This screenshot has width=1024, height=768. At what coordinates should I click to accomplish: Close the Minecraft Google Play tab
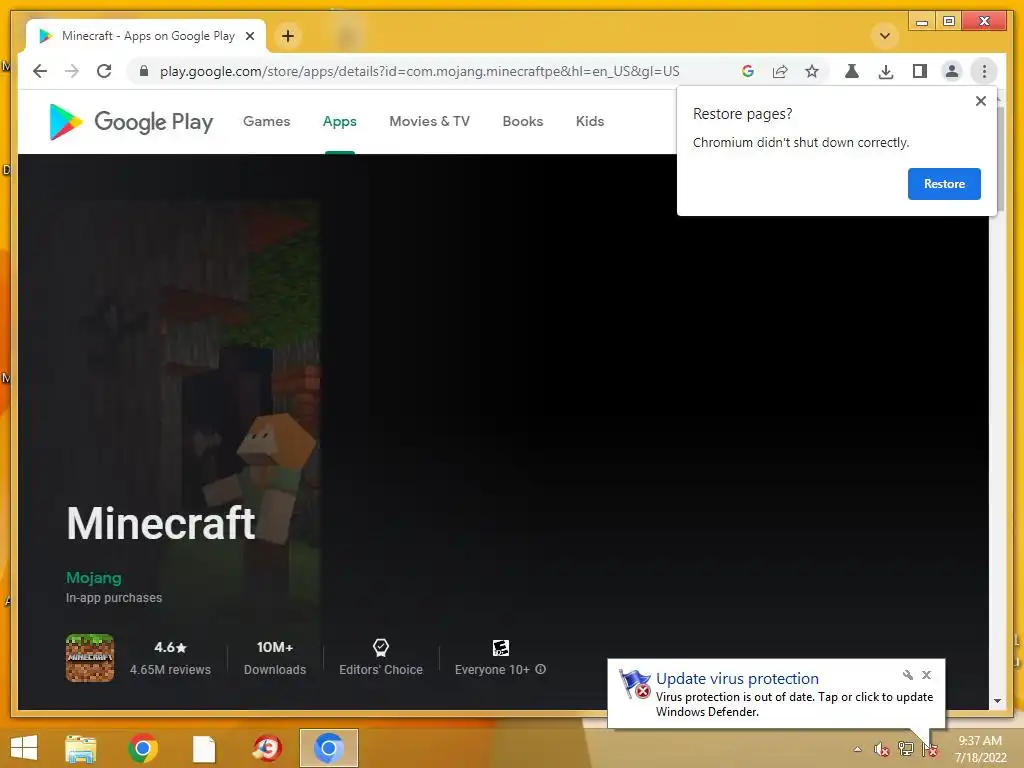click(x=250, y=36)
